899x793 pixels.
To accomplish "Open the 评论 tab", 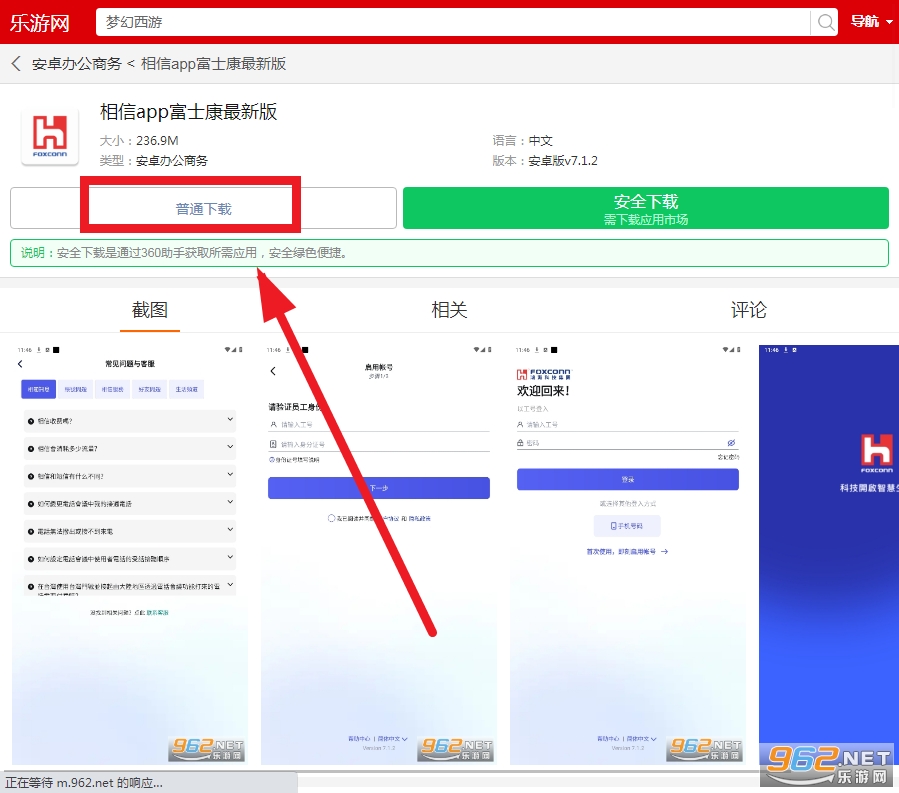I will [x=748, y=310].
